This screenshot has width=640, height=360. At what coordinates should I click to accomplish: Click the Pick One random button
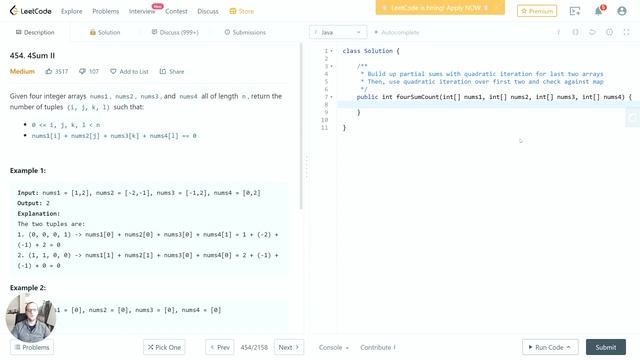164,347
